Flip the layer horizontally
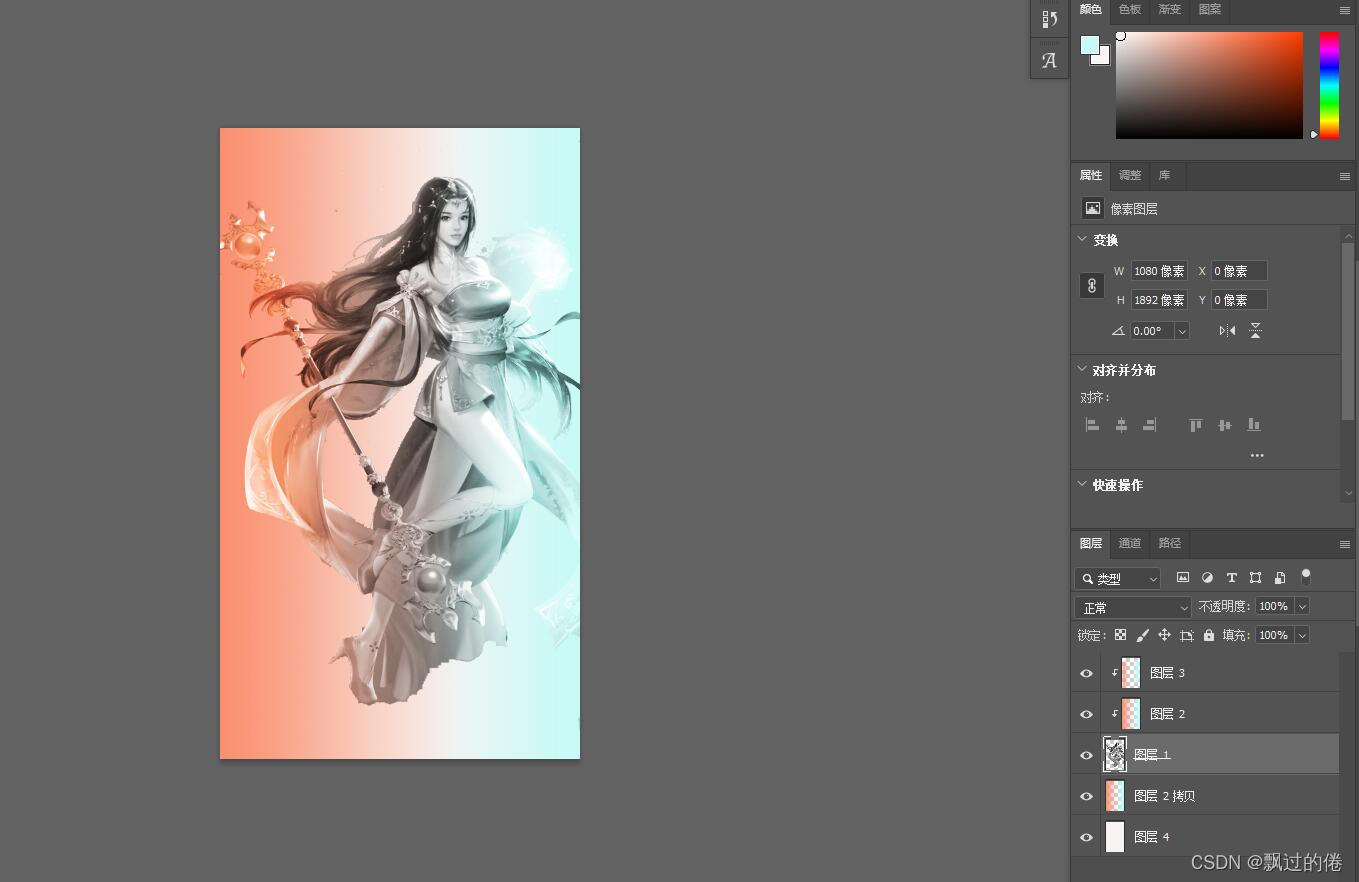The width and height of the screenshot is (1359, 882). point(1227,331)
